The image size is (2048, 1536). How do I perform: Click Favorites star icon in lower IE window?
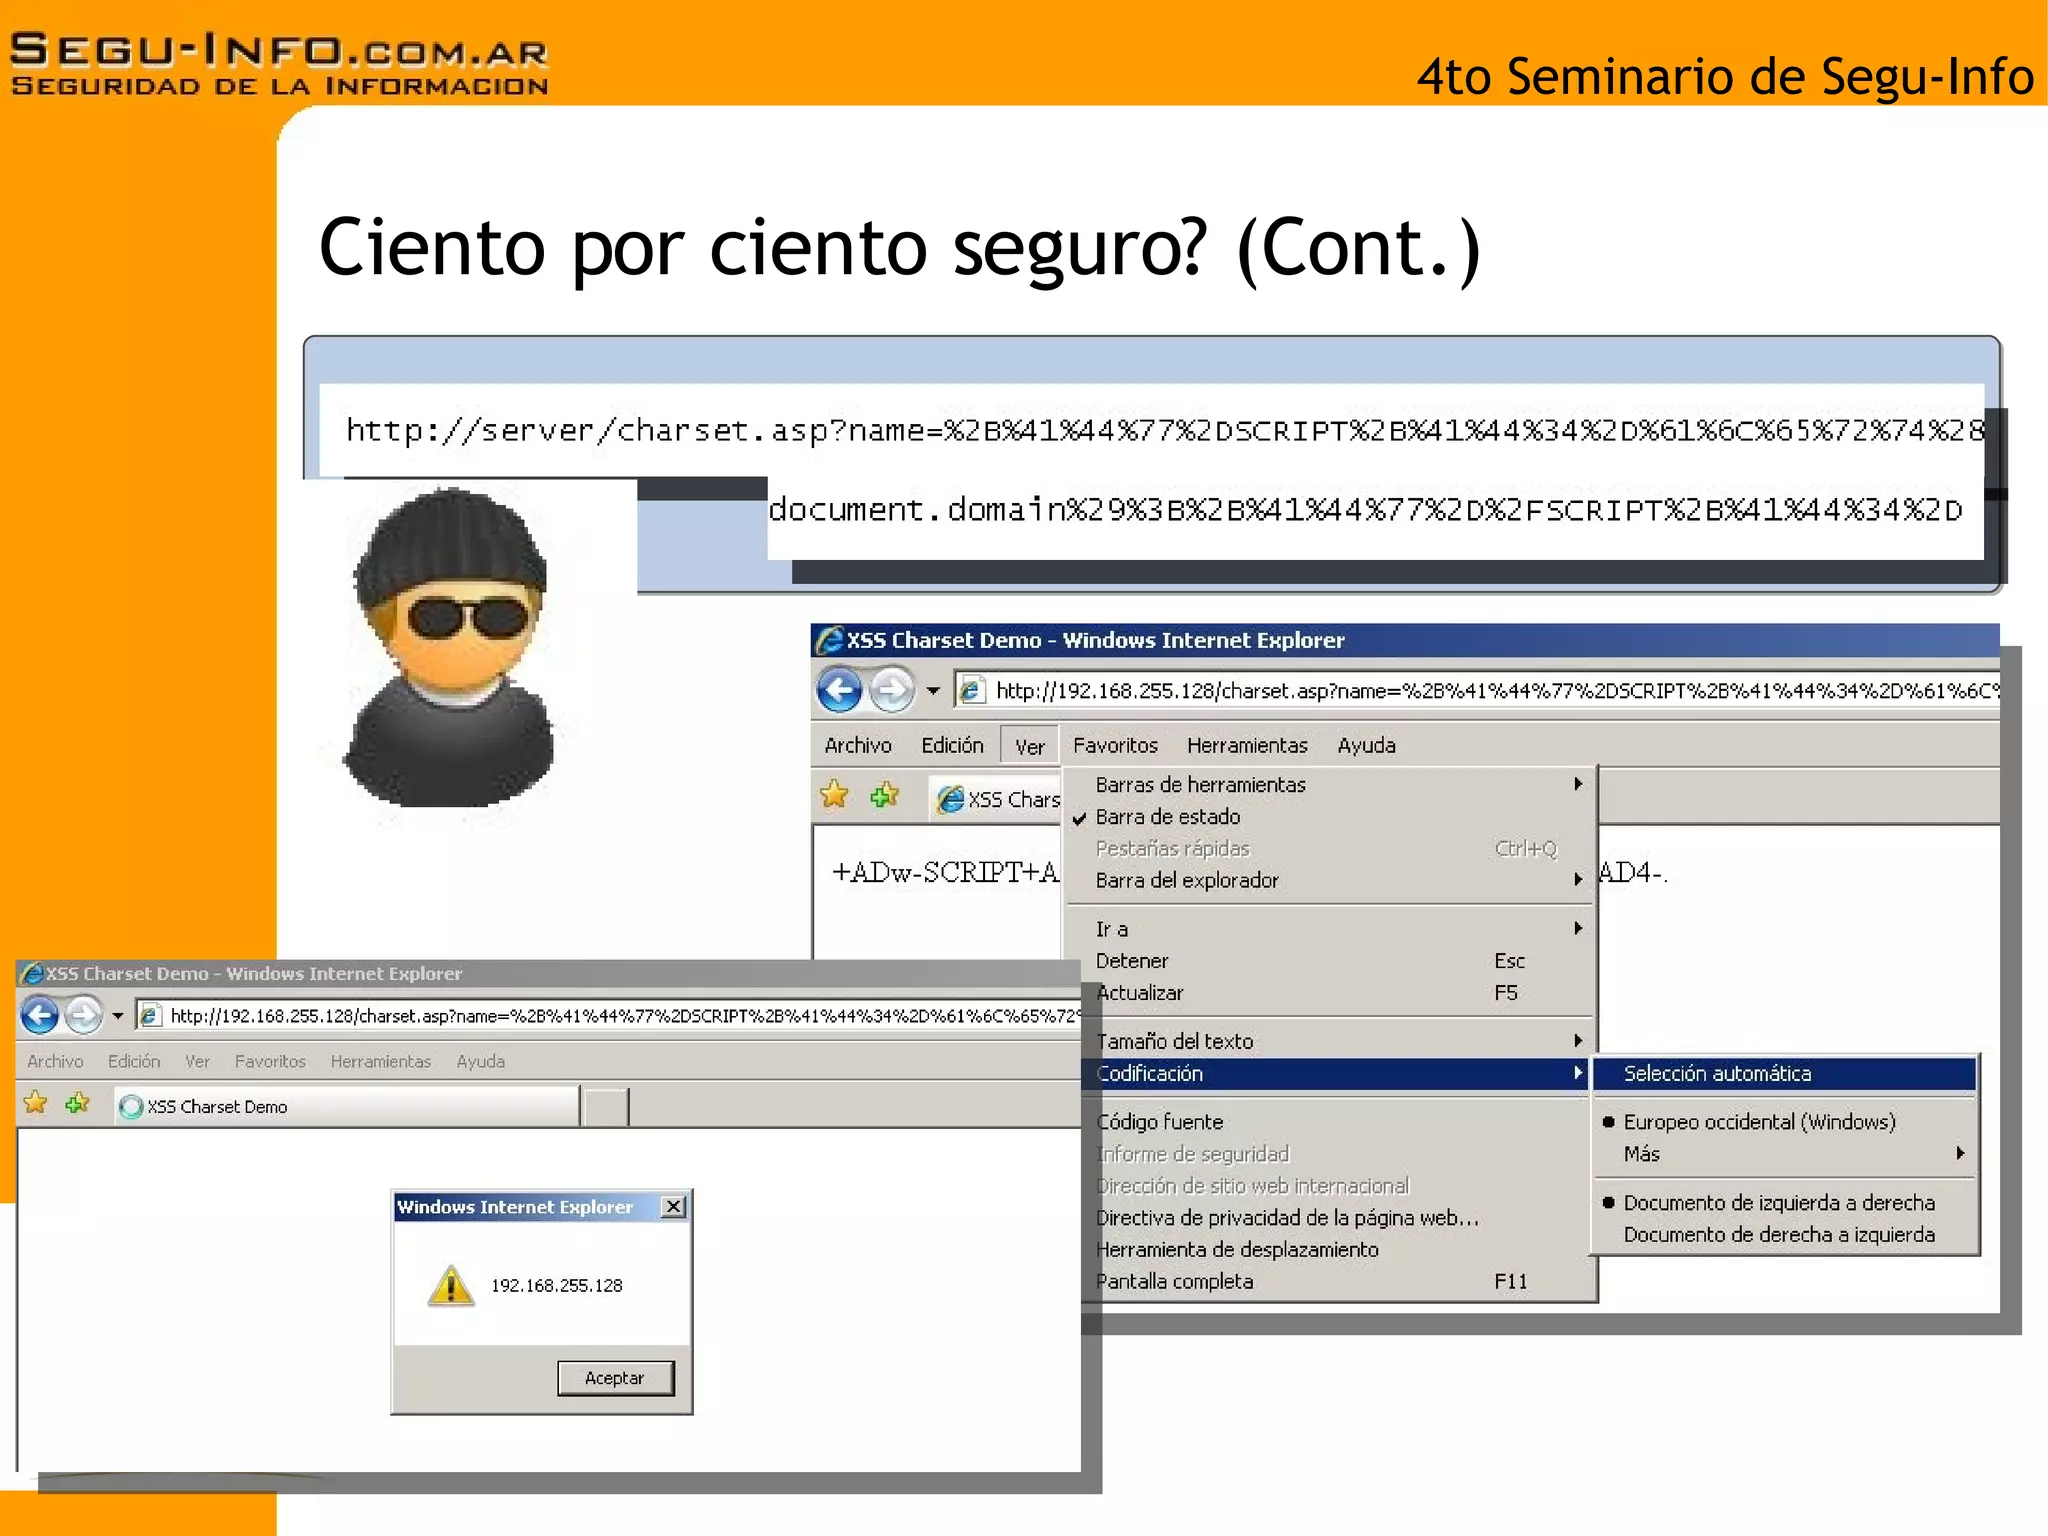[36, 1103]
